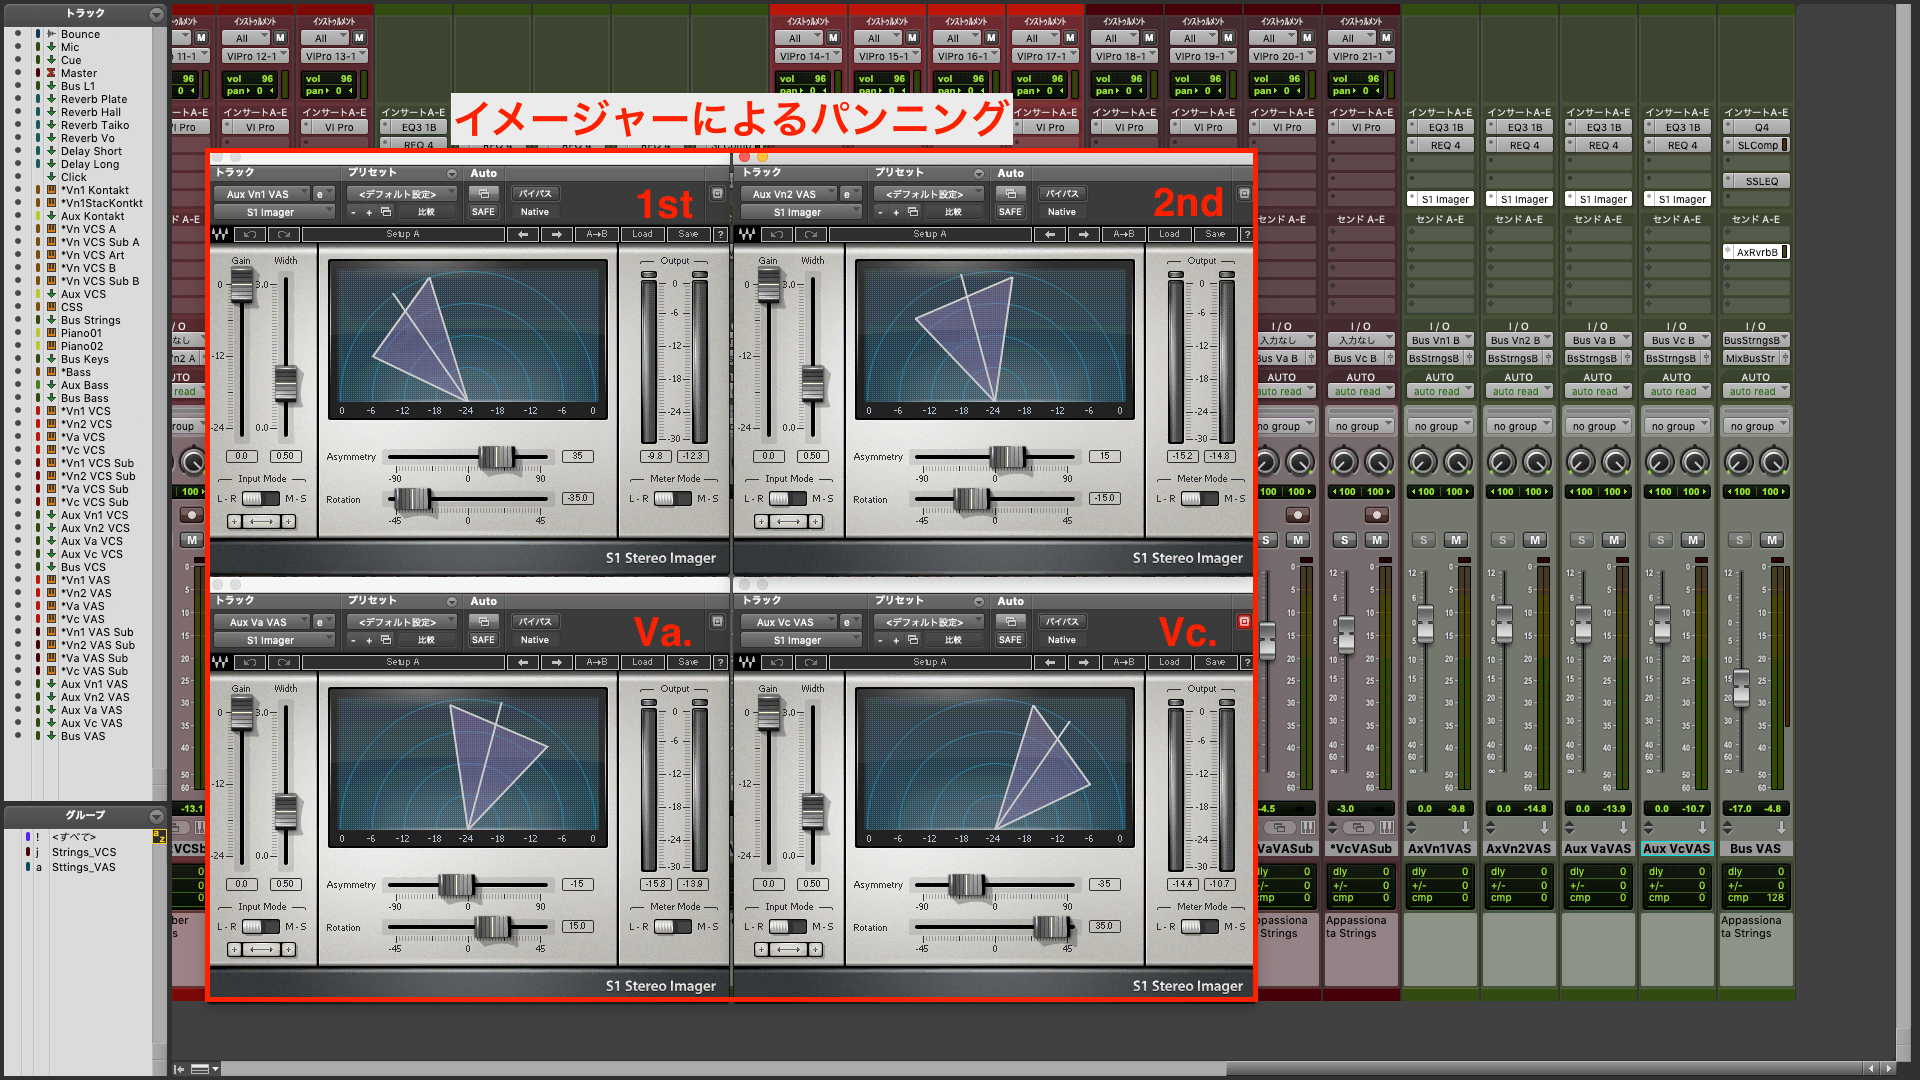Click undo arrow in 2nd Imager toolbar
The height and width of the screenshot is (1080, 1920).
click(x=777, y=235)
